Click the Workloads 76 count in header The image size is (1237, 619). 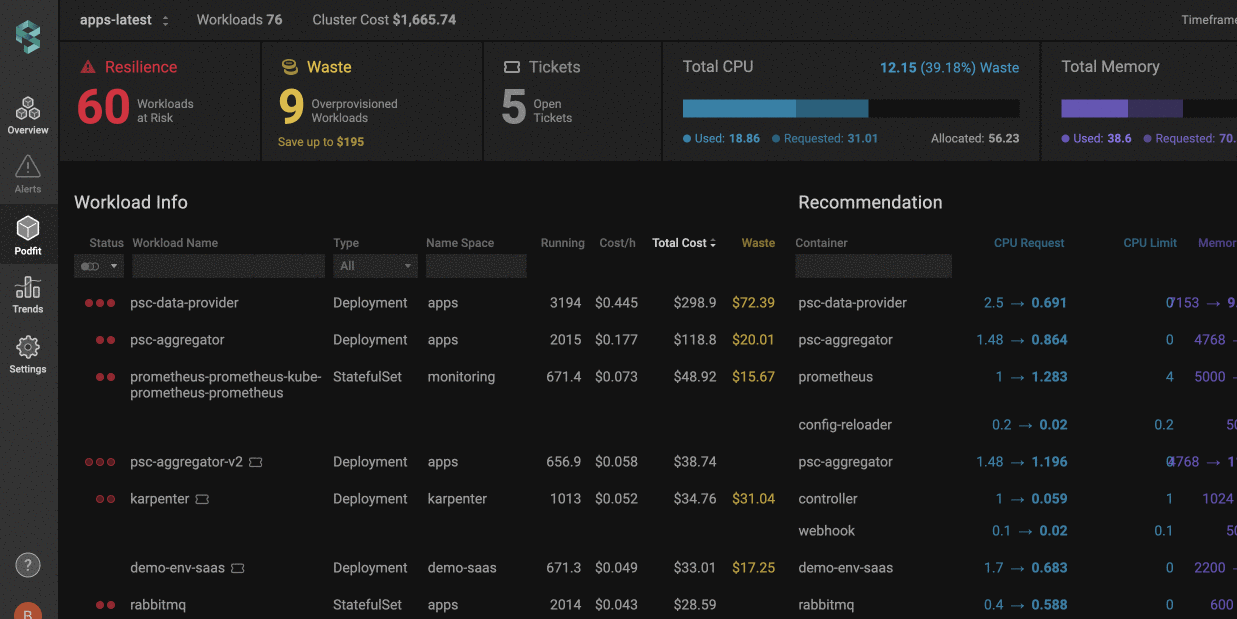239,20
